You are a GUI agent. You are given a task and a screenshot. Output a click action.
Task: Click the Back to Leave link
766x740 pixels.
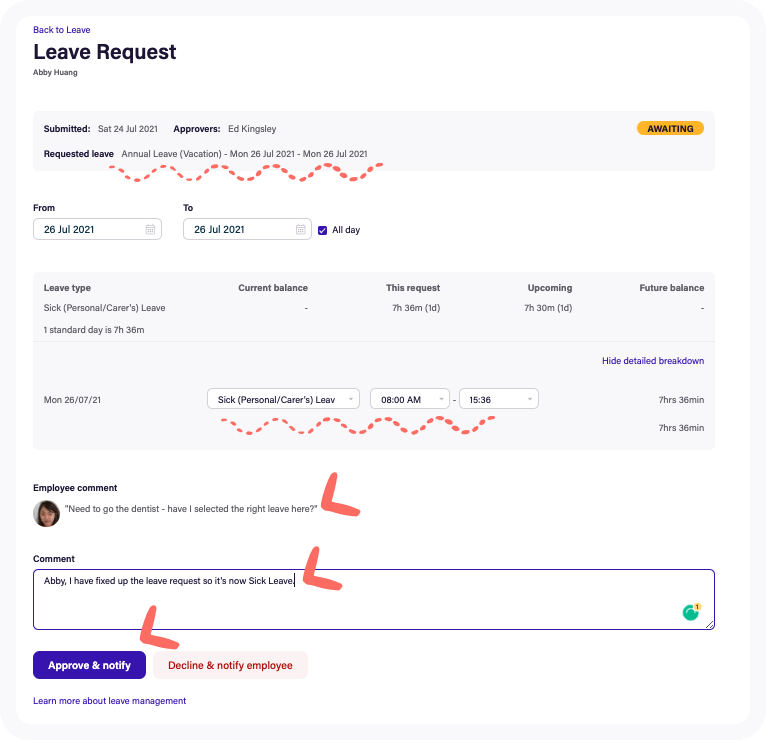pyautogui.click(x=62, y=30)
